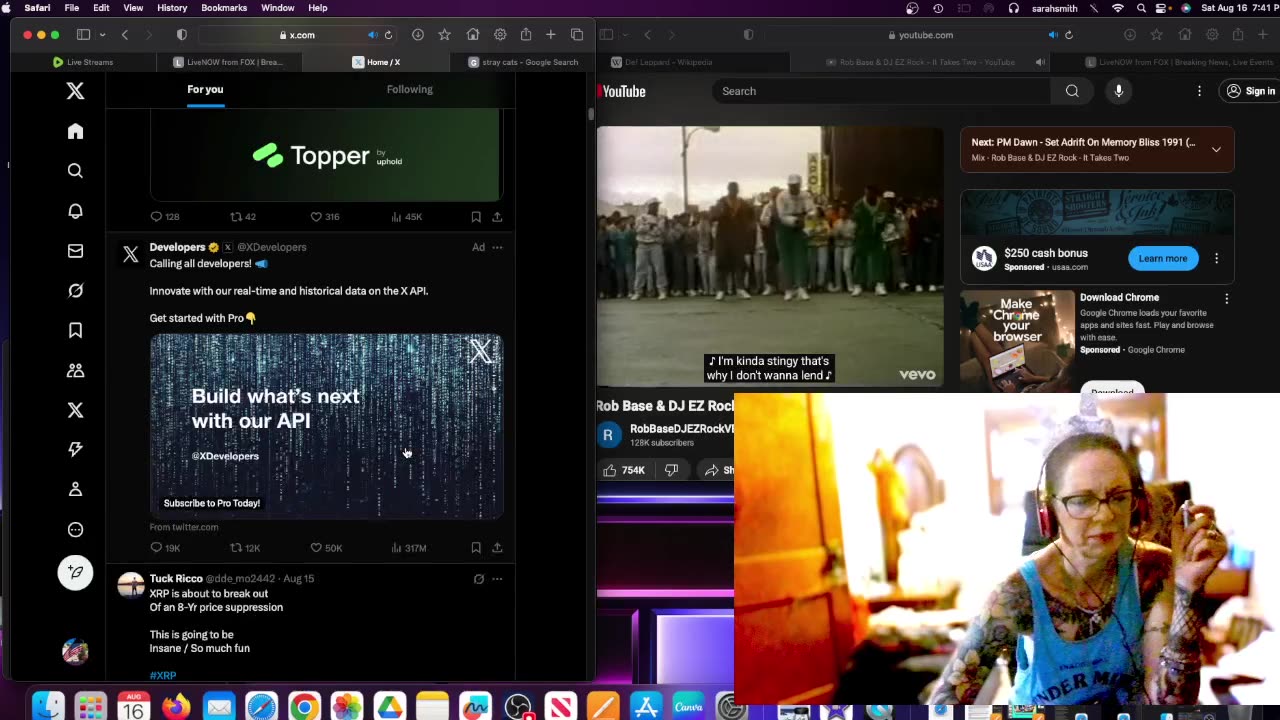The image size is (1280, 720).
Task: Open the Bookmarks menu in menu bar
Action: (x=224, y=8)
